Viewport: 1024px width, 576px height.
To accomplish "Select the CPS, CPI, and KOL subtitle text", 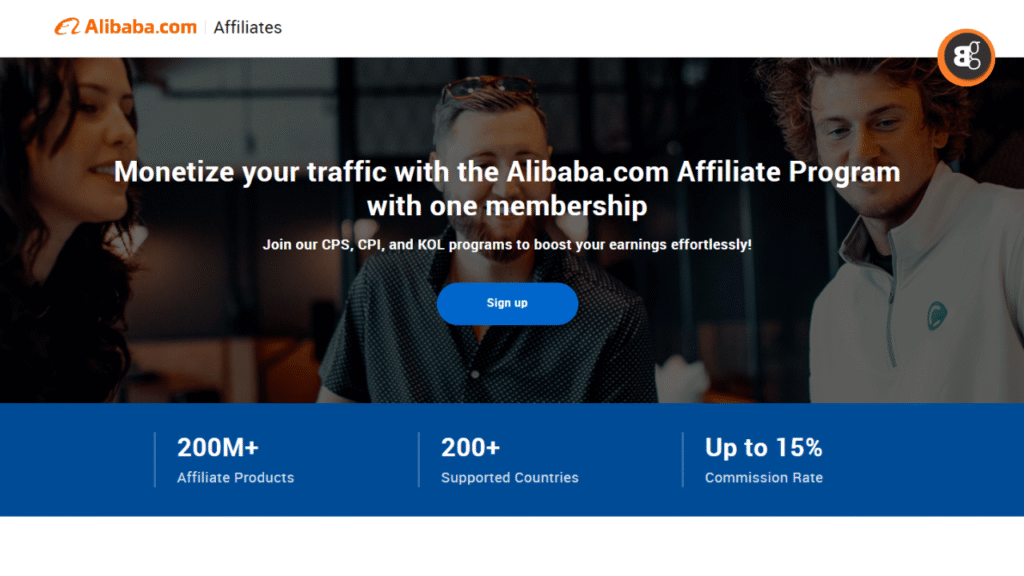I will tap(507, 244).
